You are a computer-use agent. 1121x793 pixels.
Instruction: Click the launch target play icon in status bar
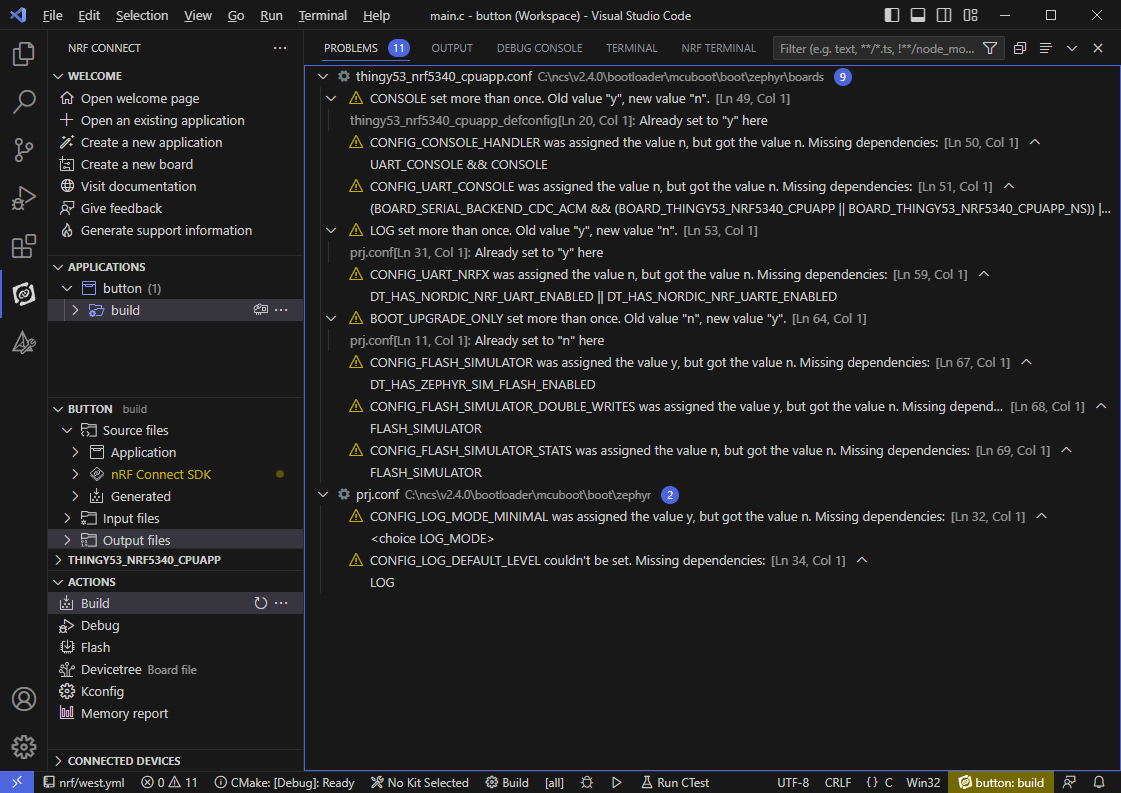[616, 782]
